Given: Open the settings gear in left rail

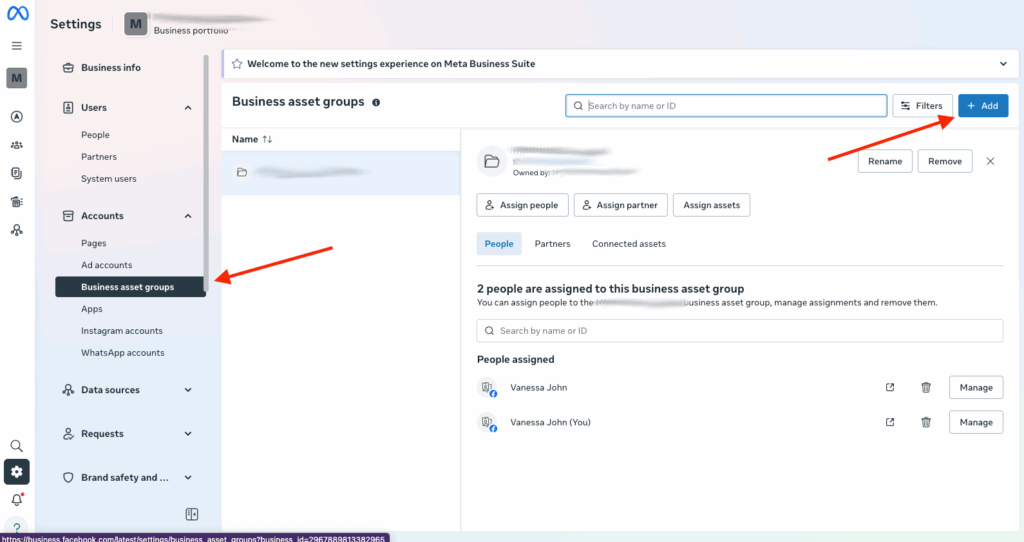Looking at the screenshot, I should tap(16, 472).
